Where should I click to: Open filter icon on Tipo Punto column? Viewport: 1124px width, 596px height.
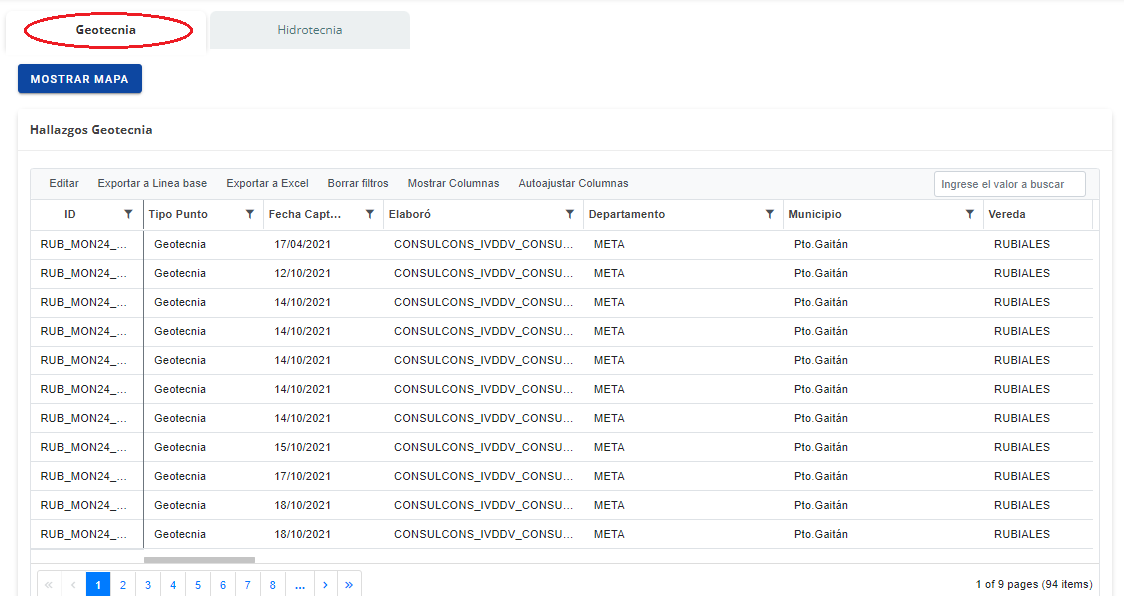pos(250,214)
